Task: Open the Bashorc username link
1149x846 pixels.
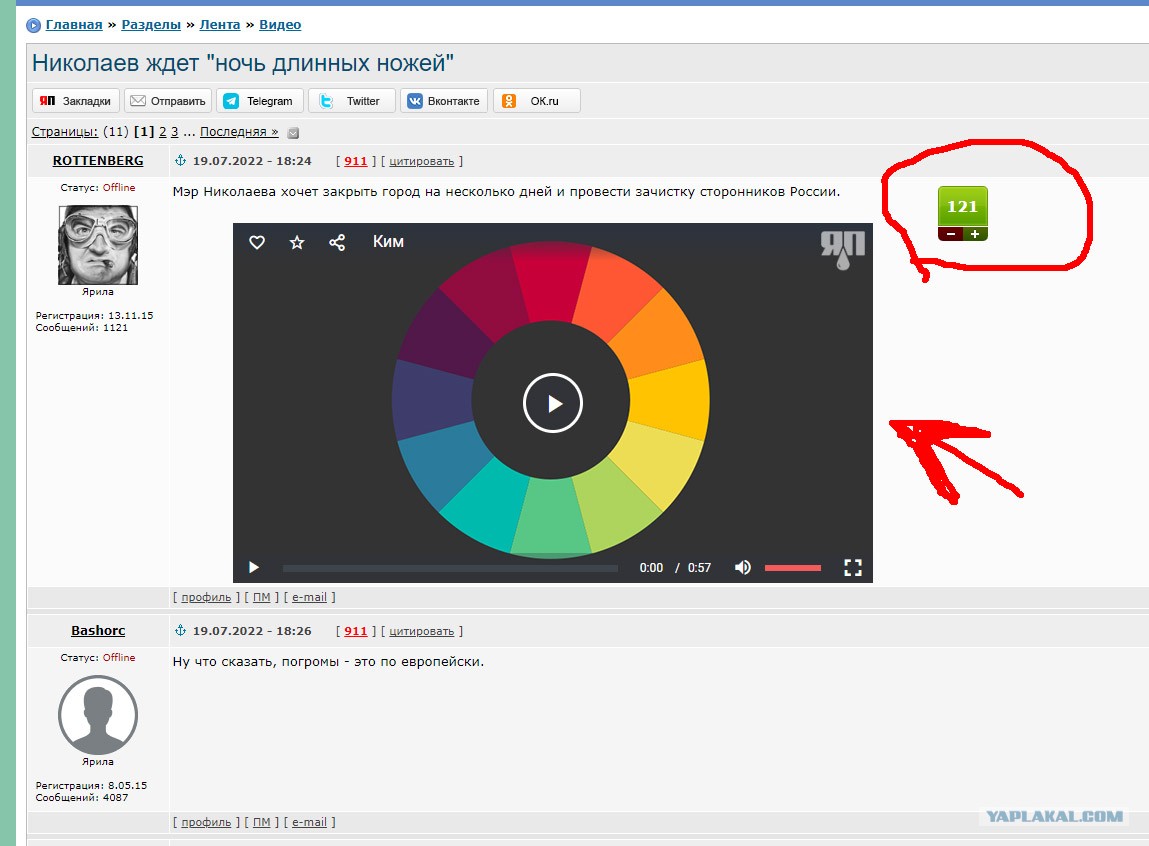Action: coord(98,631)
